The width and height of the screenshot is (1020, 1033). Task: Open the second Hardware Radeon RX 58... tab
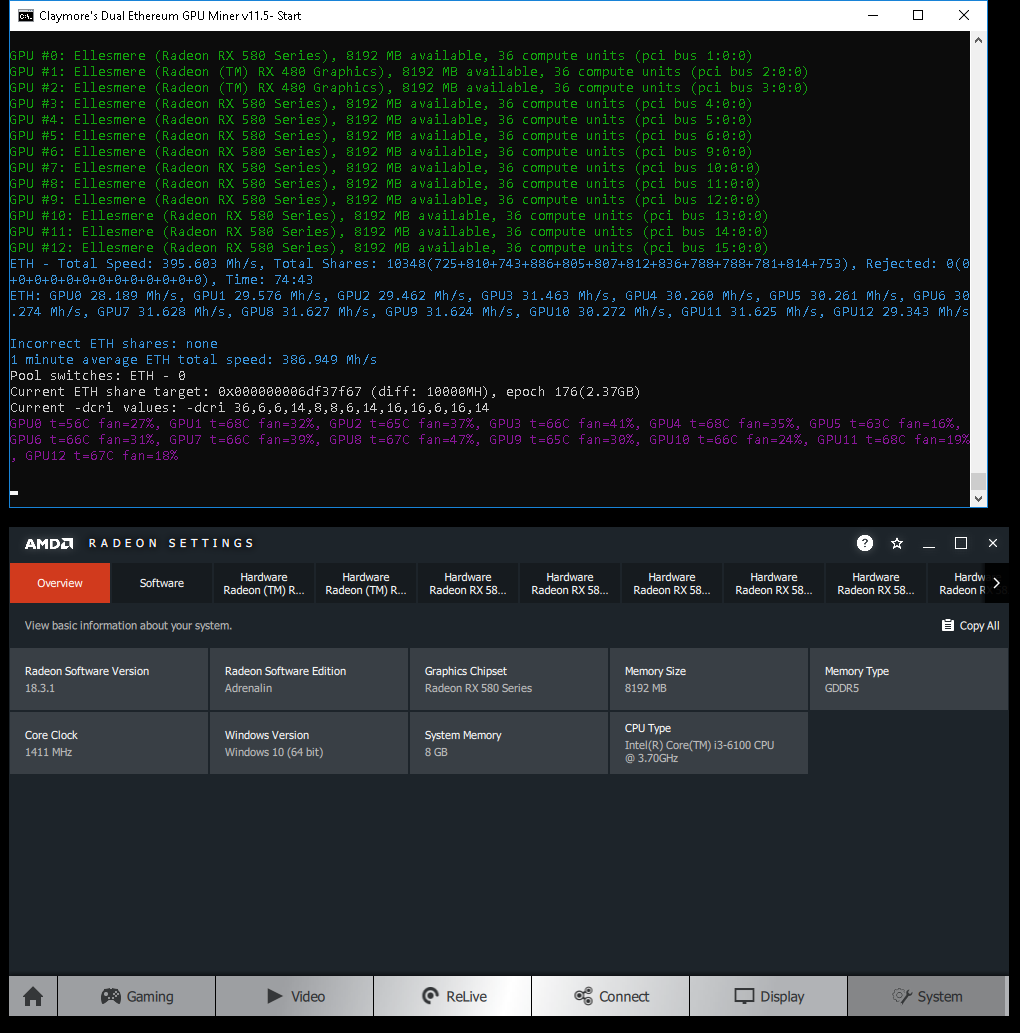(570, 583)
